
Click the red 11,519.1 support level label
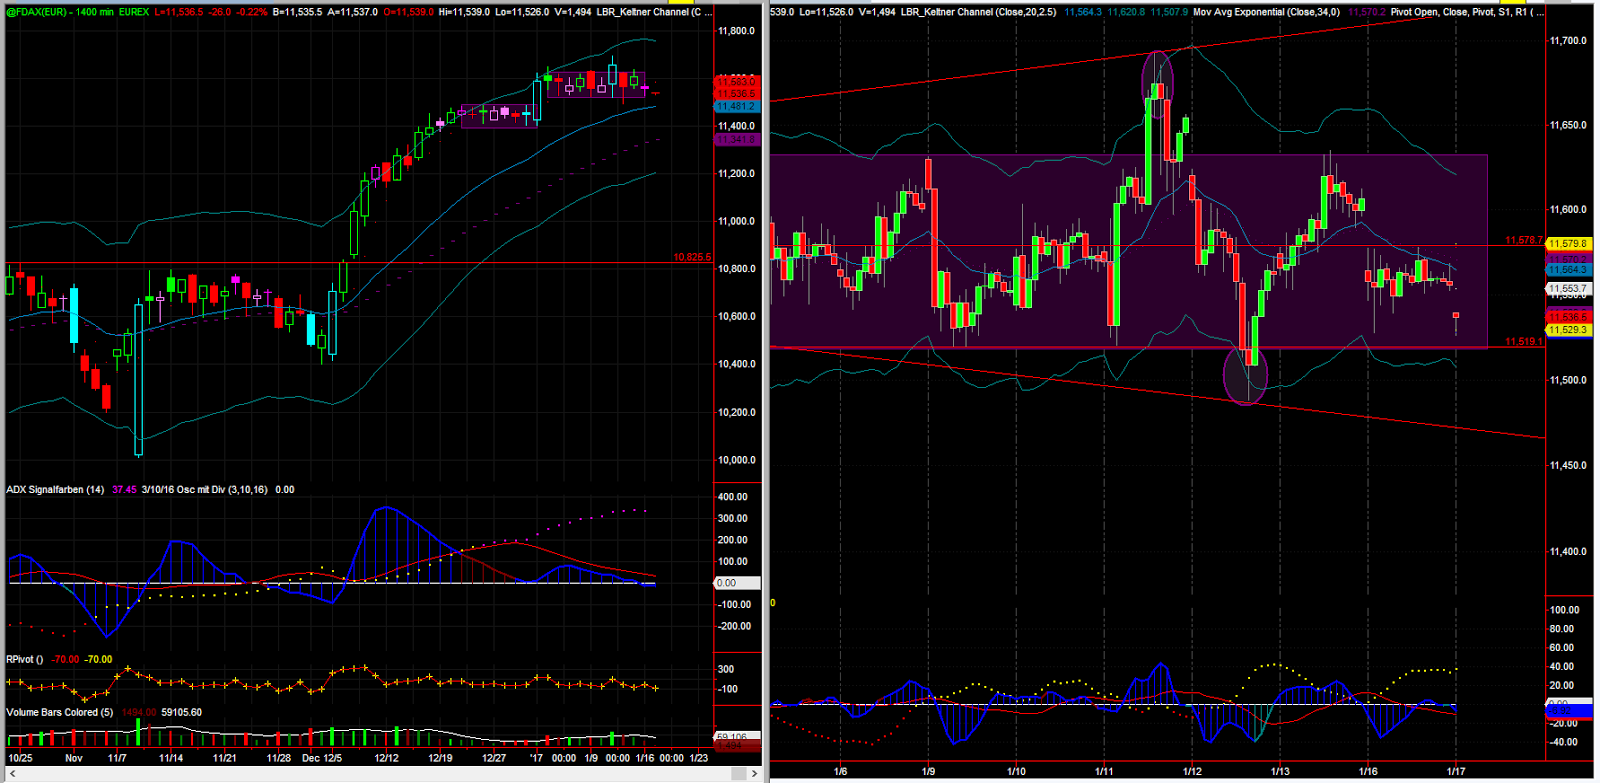pos(1524,342)
